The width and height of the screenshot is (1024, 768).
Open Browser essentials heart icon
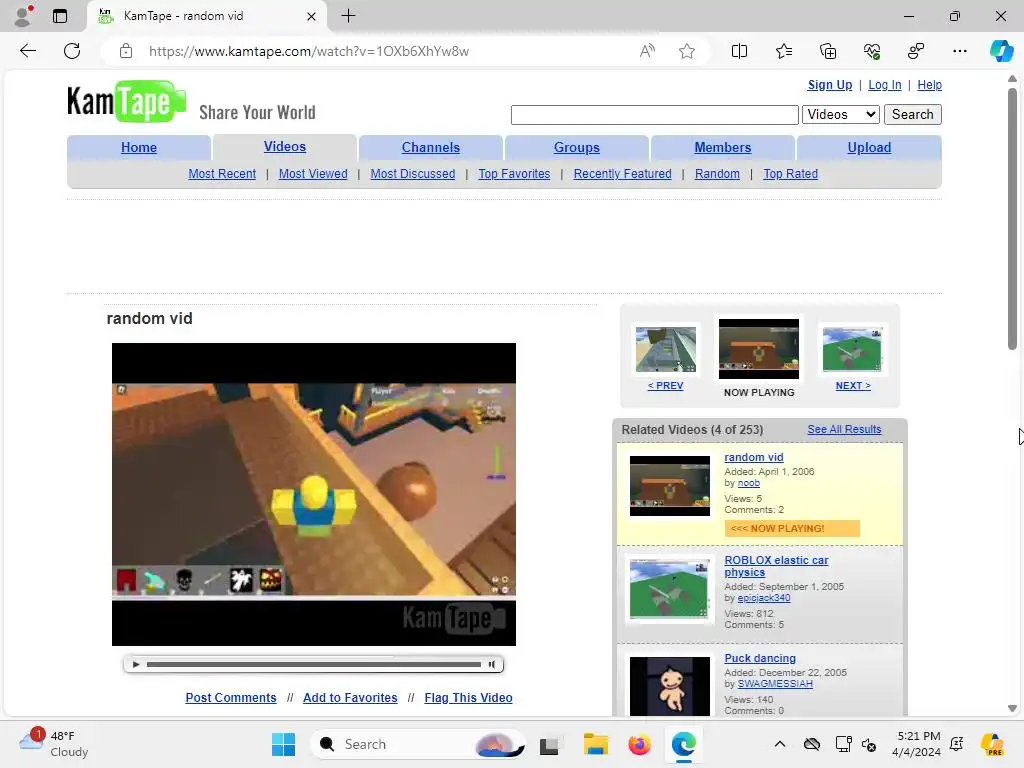pyautogui.click(x=872, y=51)
